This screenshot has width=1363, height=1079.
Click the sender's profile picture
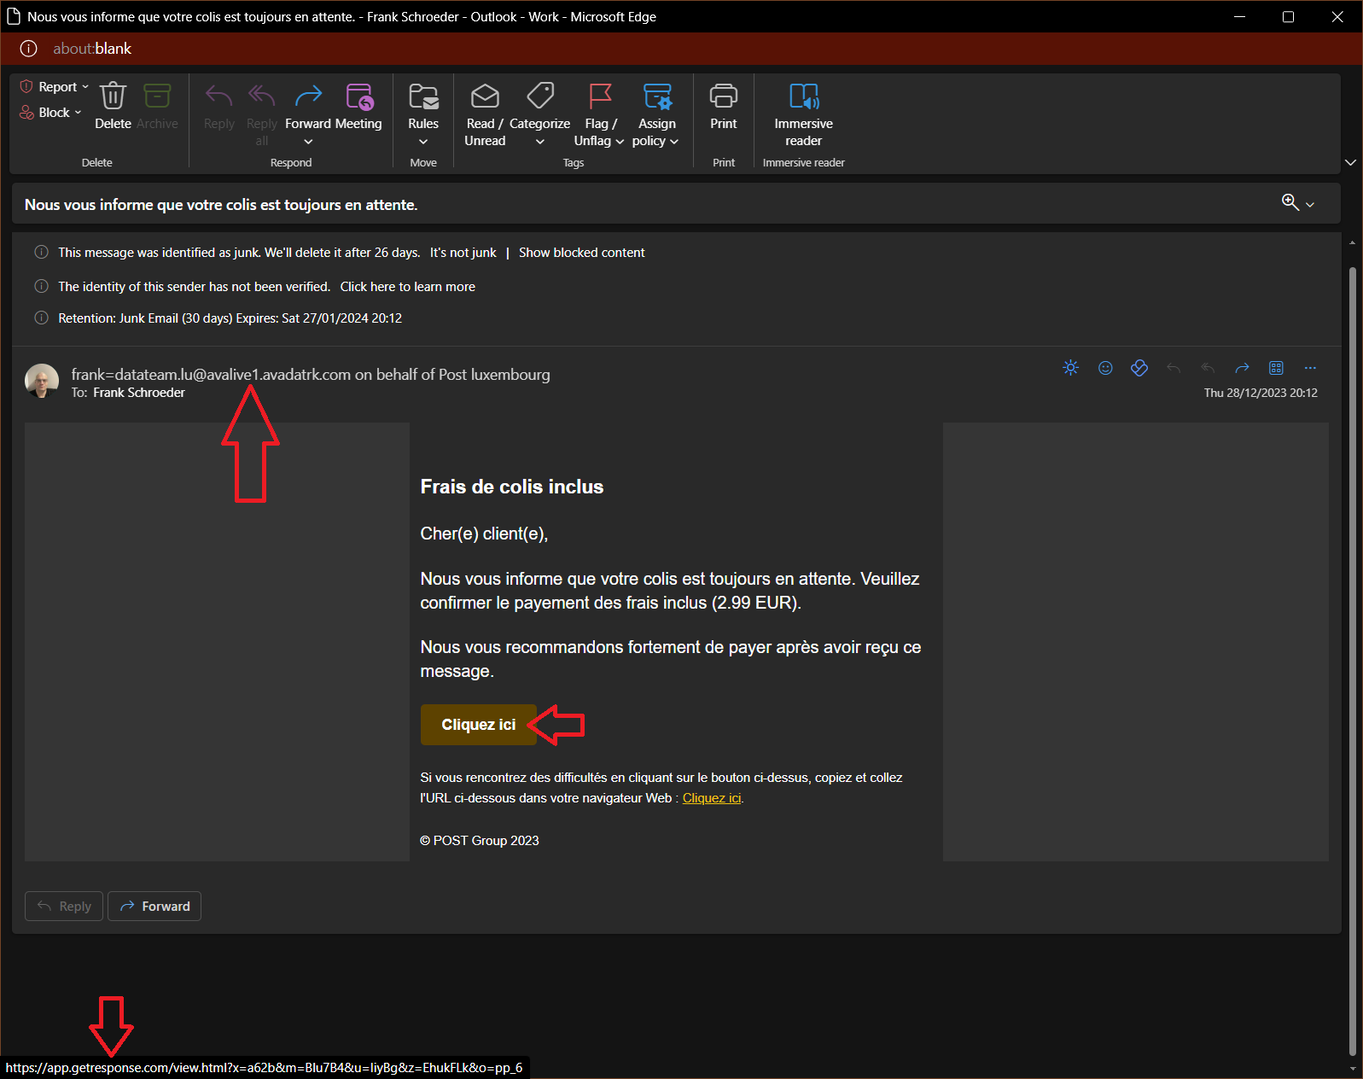click(42, 381)
